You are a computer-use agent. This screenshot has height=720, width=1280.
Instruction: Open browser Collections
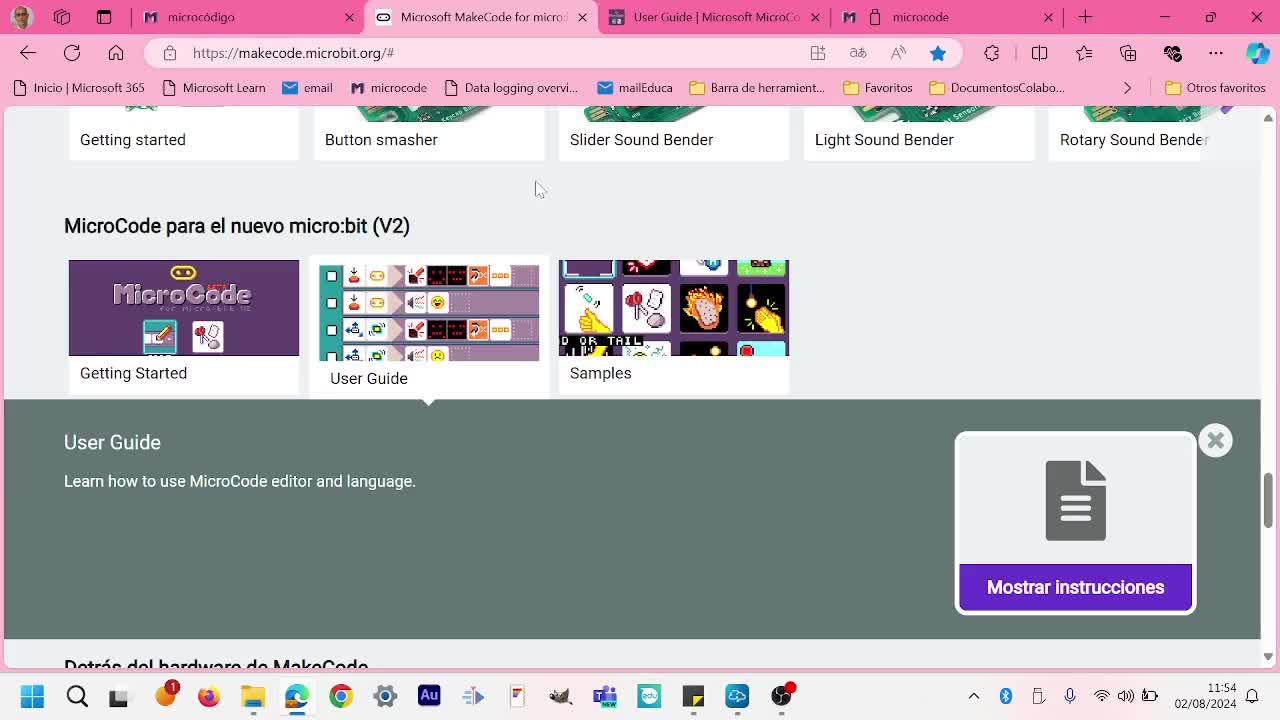(x=1128, y=53)
